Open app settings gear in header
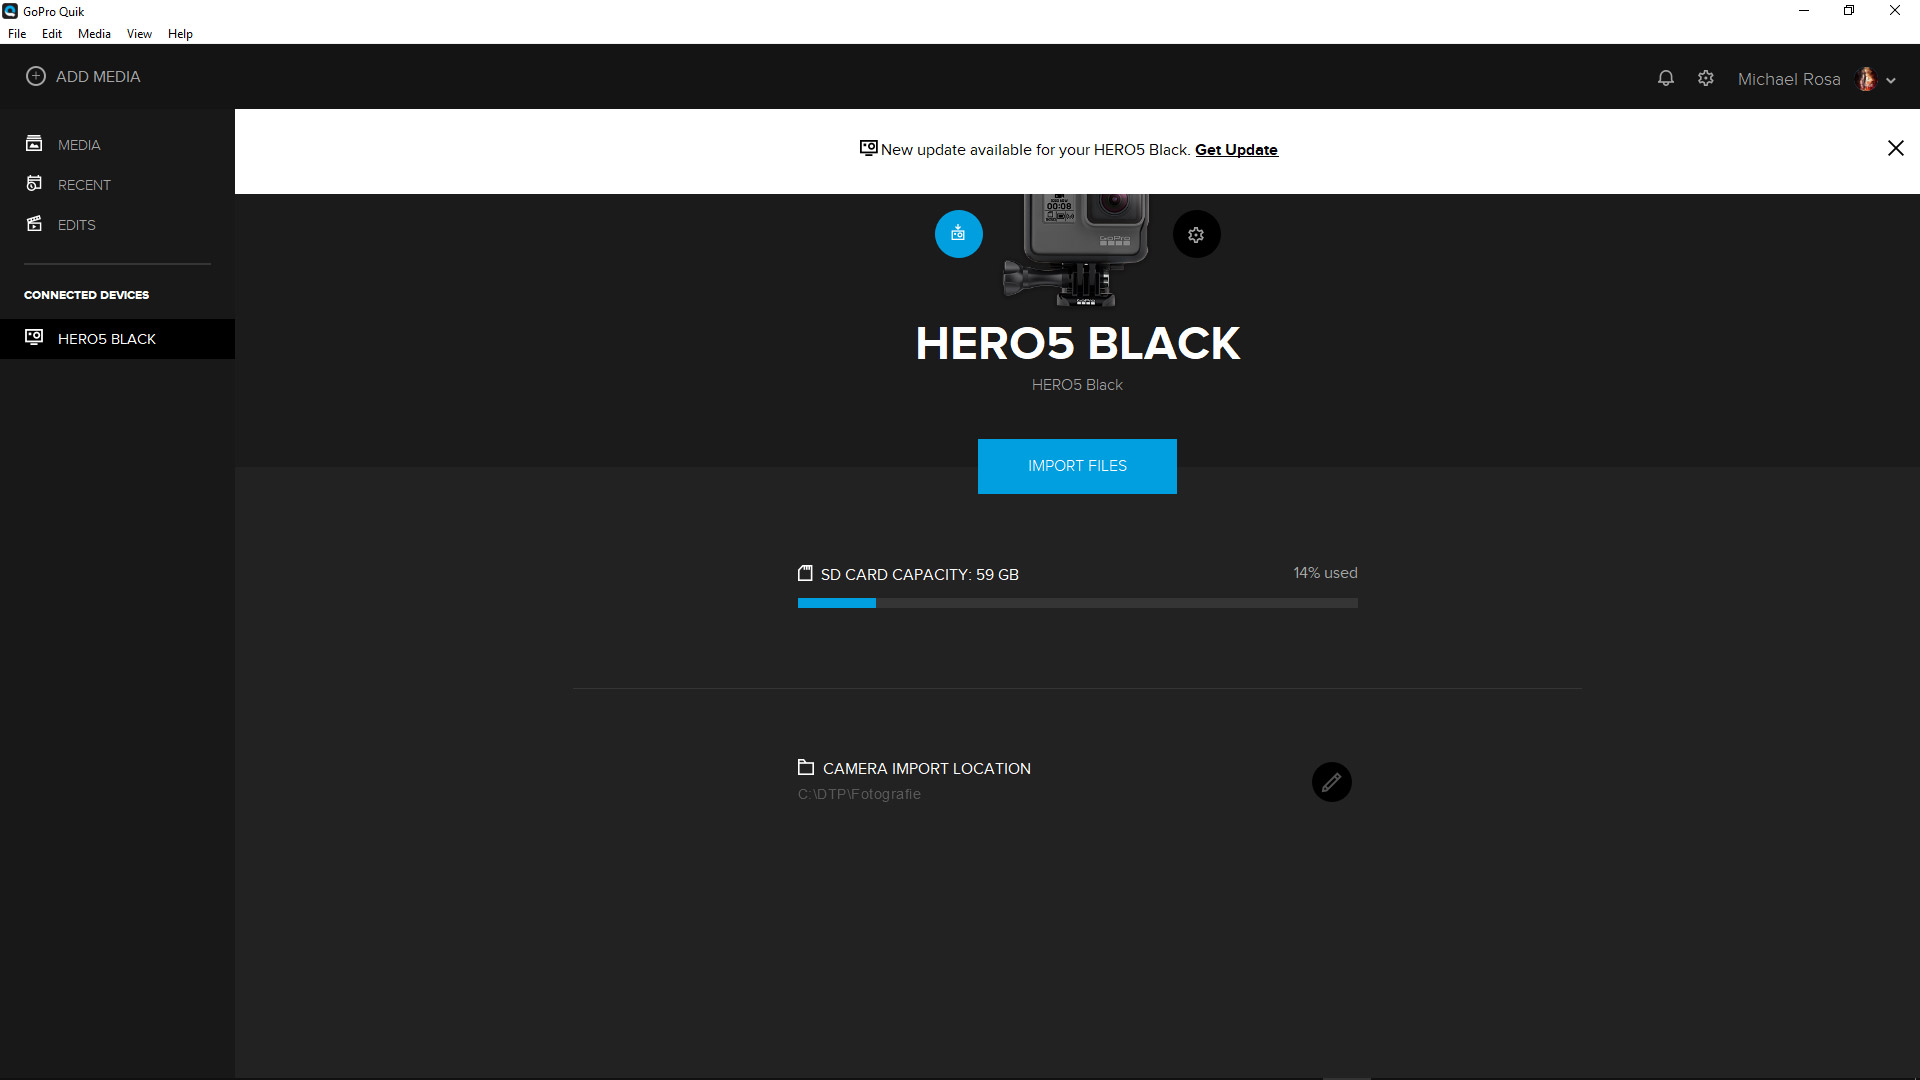Viewport: 1920px width, 1080px height. pos(1706,78)
